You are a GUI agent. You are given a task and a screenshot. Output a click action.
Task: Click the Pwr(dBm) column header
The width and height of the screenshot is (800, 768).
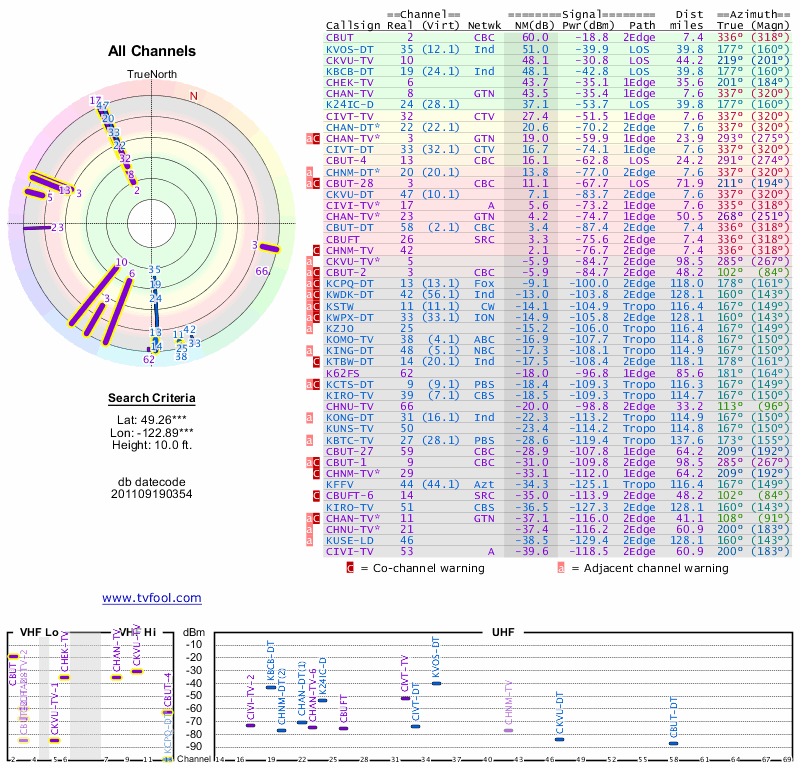click(x=588, y=26)
